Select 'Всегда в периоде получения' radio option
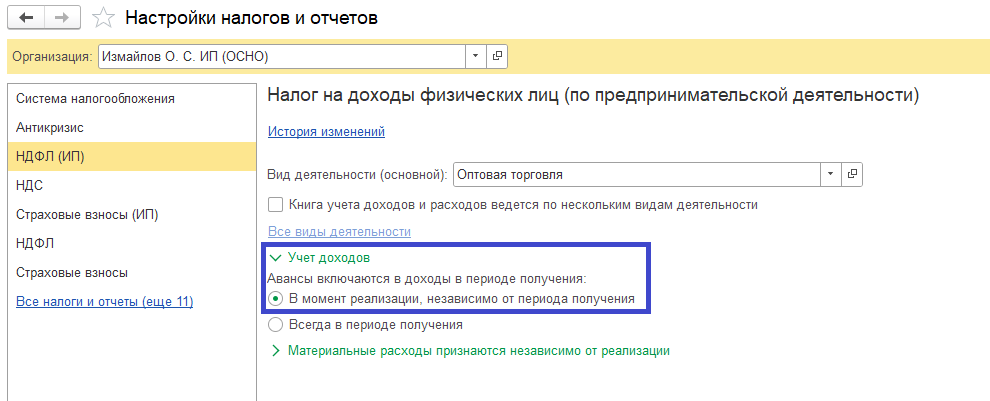990x401 pixels. [x=276, y=325]
